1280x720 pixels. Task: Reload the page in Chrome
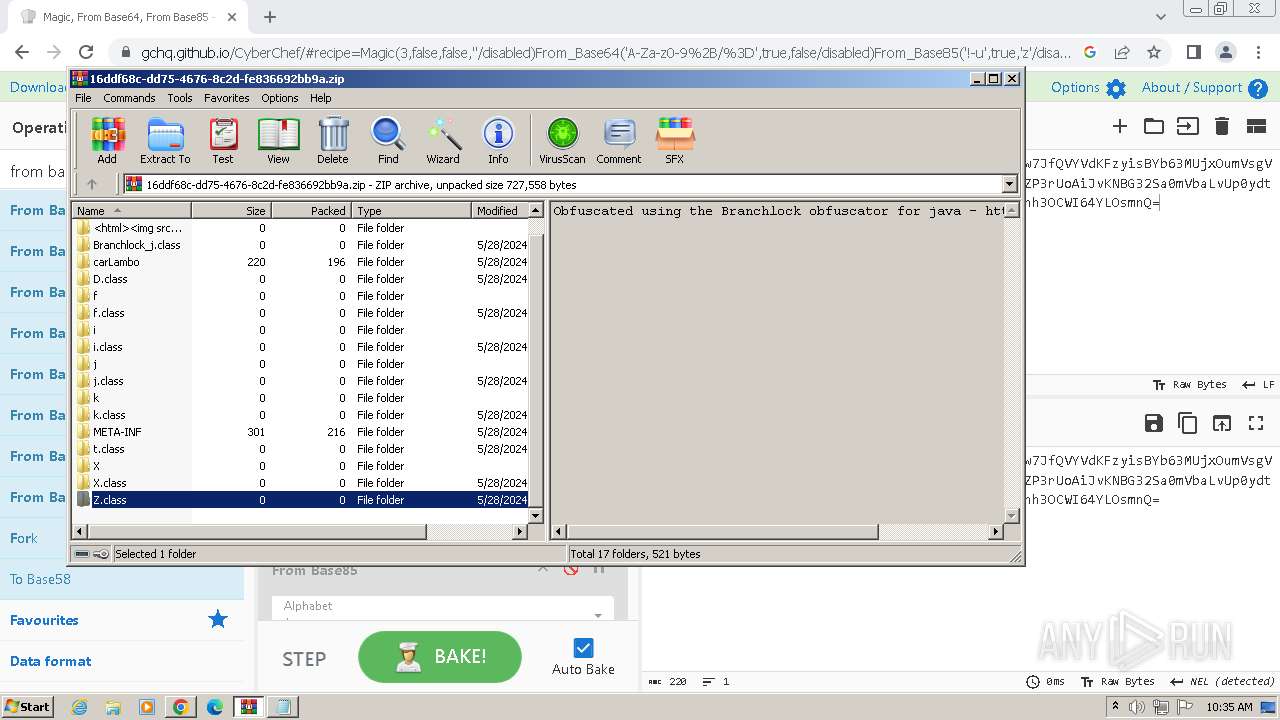pyautogui.click(x=86, y=52)
